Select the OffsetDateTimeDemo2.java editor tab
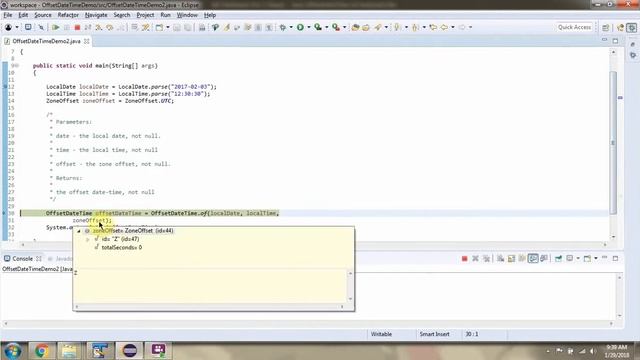 [46, 41]
